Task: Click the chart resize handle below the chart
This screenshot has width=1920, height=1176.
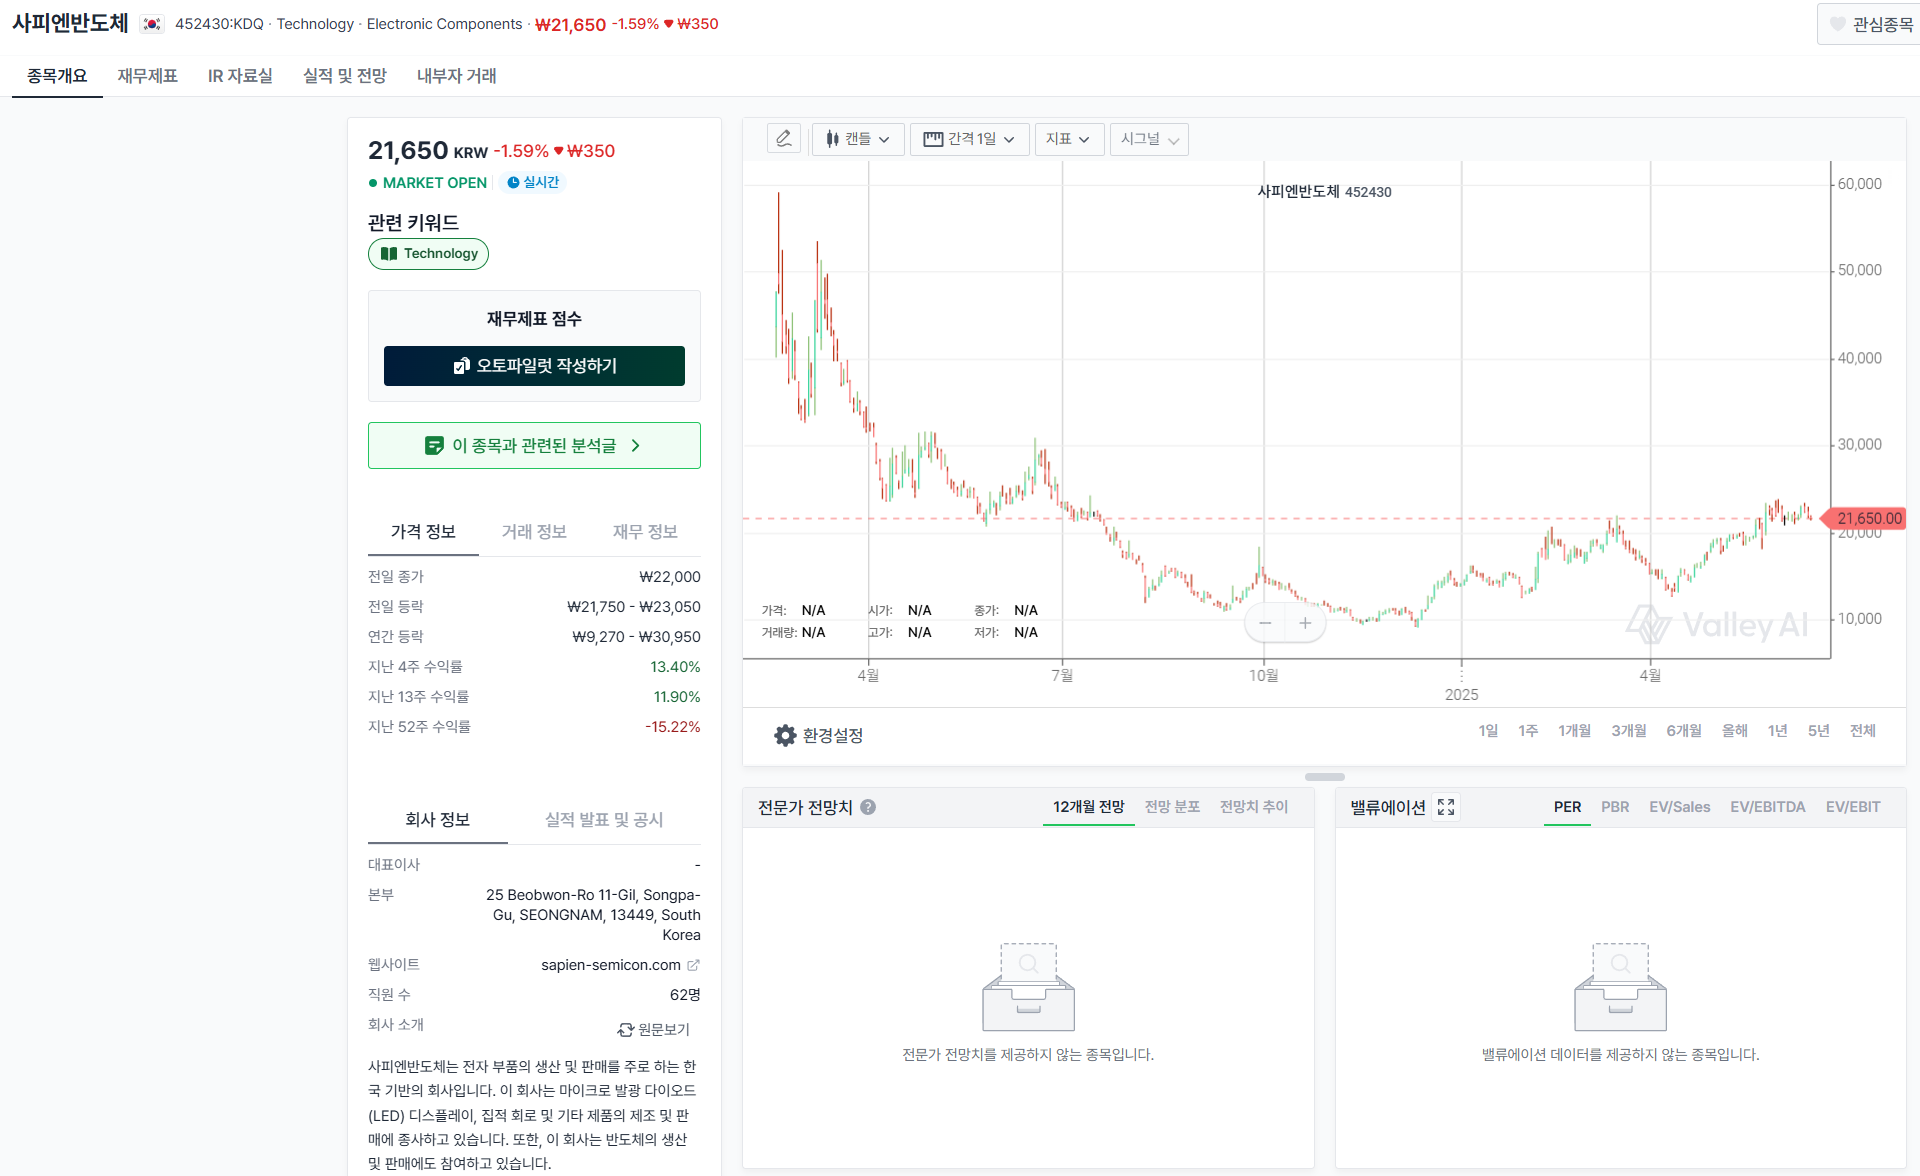Action: (1325, 777)
